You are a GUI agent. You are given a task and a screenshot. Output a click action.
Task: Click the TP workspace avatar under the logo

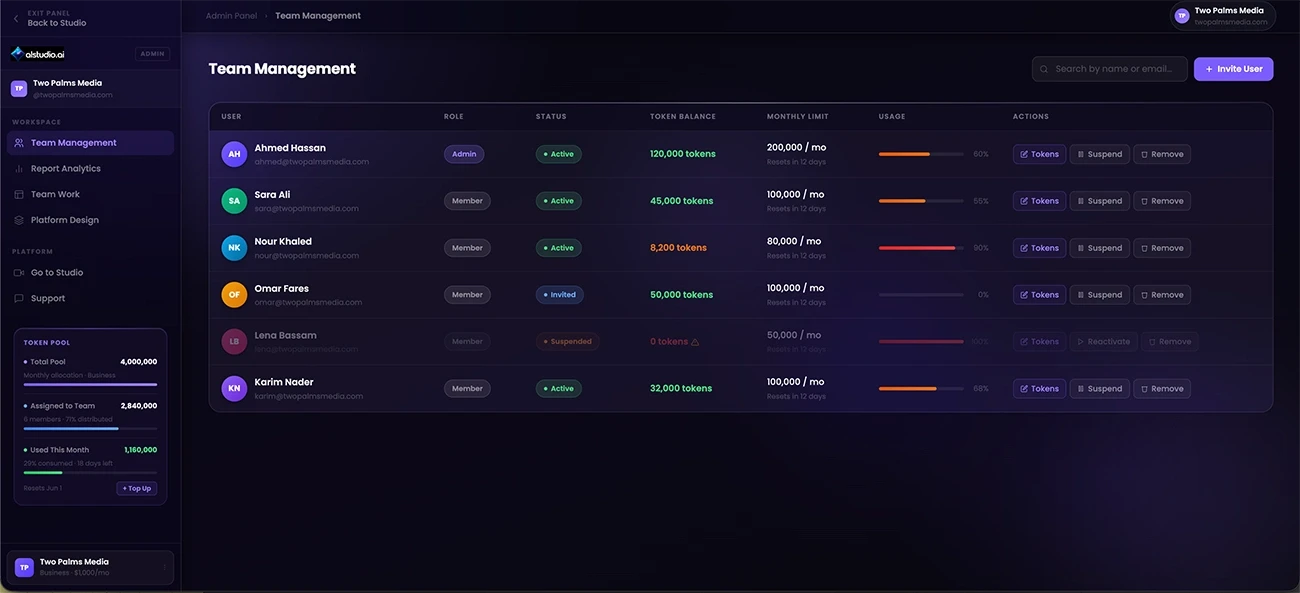19,88
